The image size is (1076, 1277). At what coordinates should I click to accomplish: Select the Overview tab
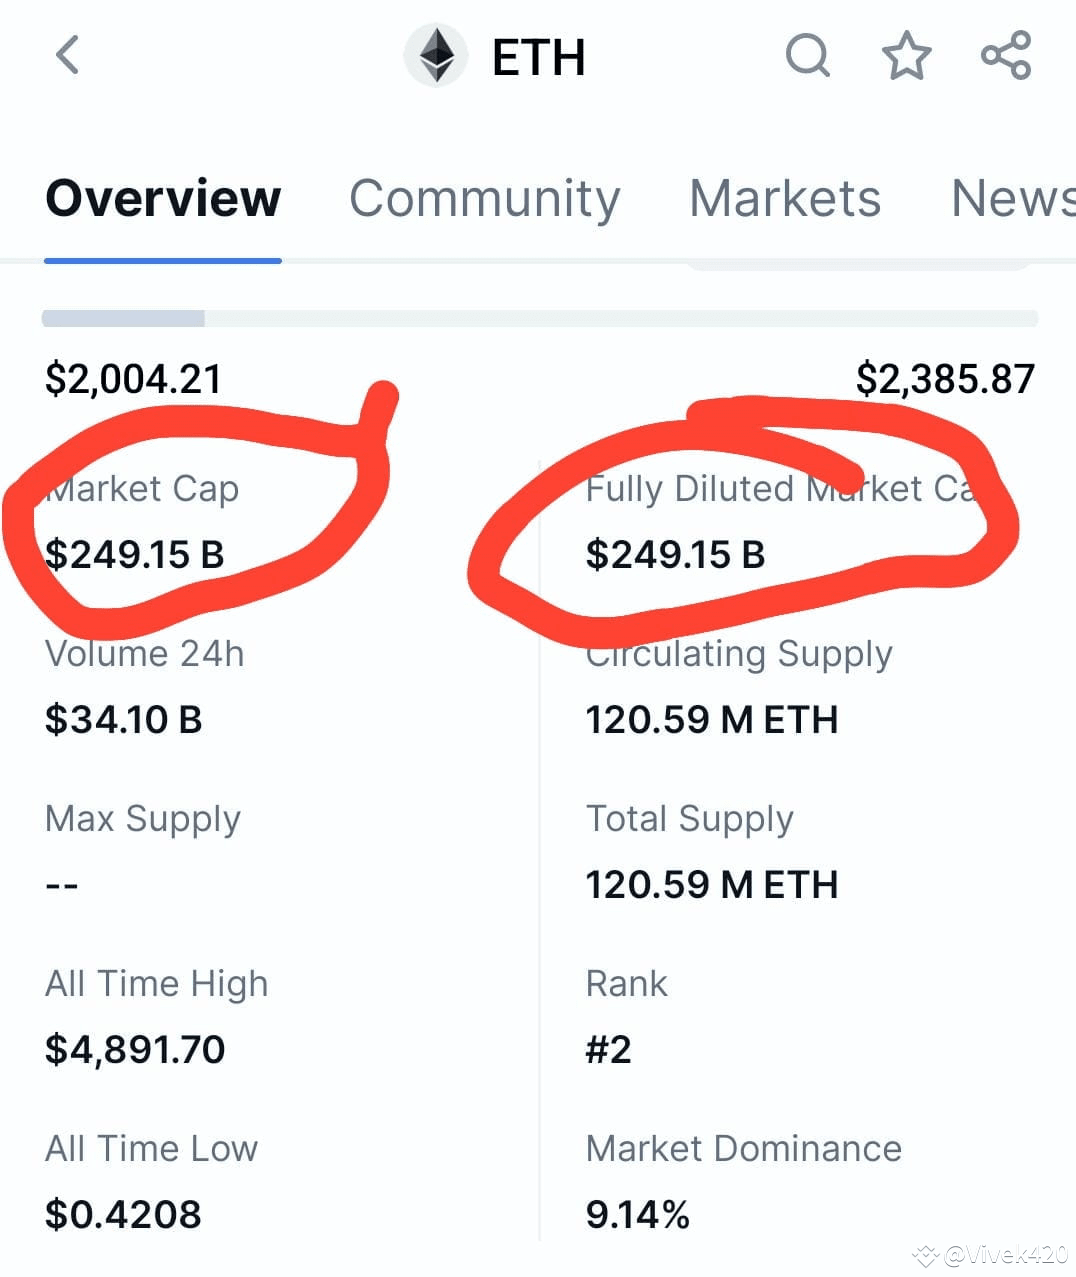tap(163, 198)
